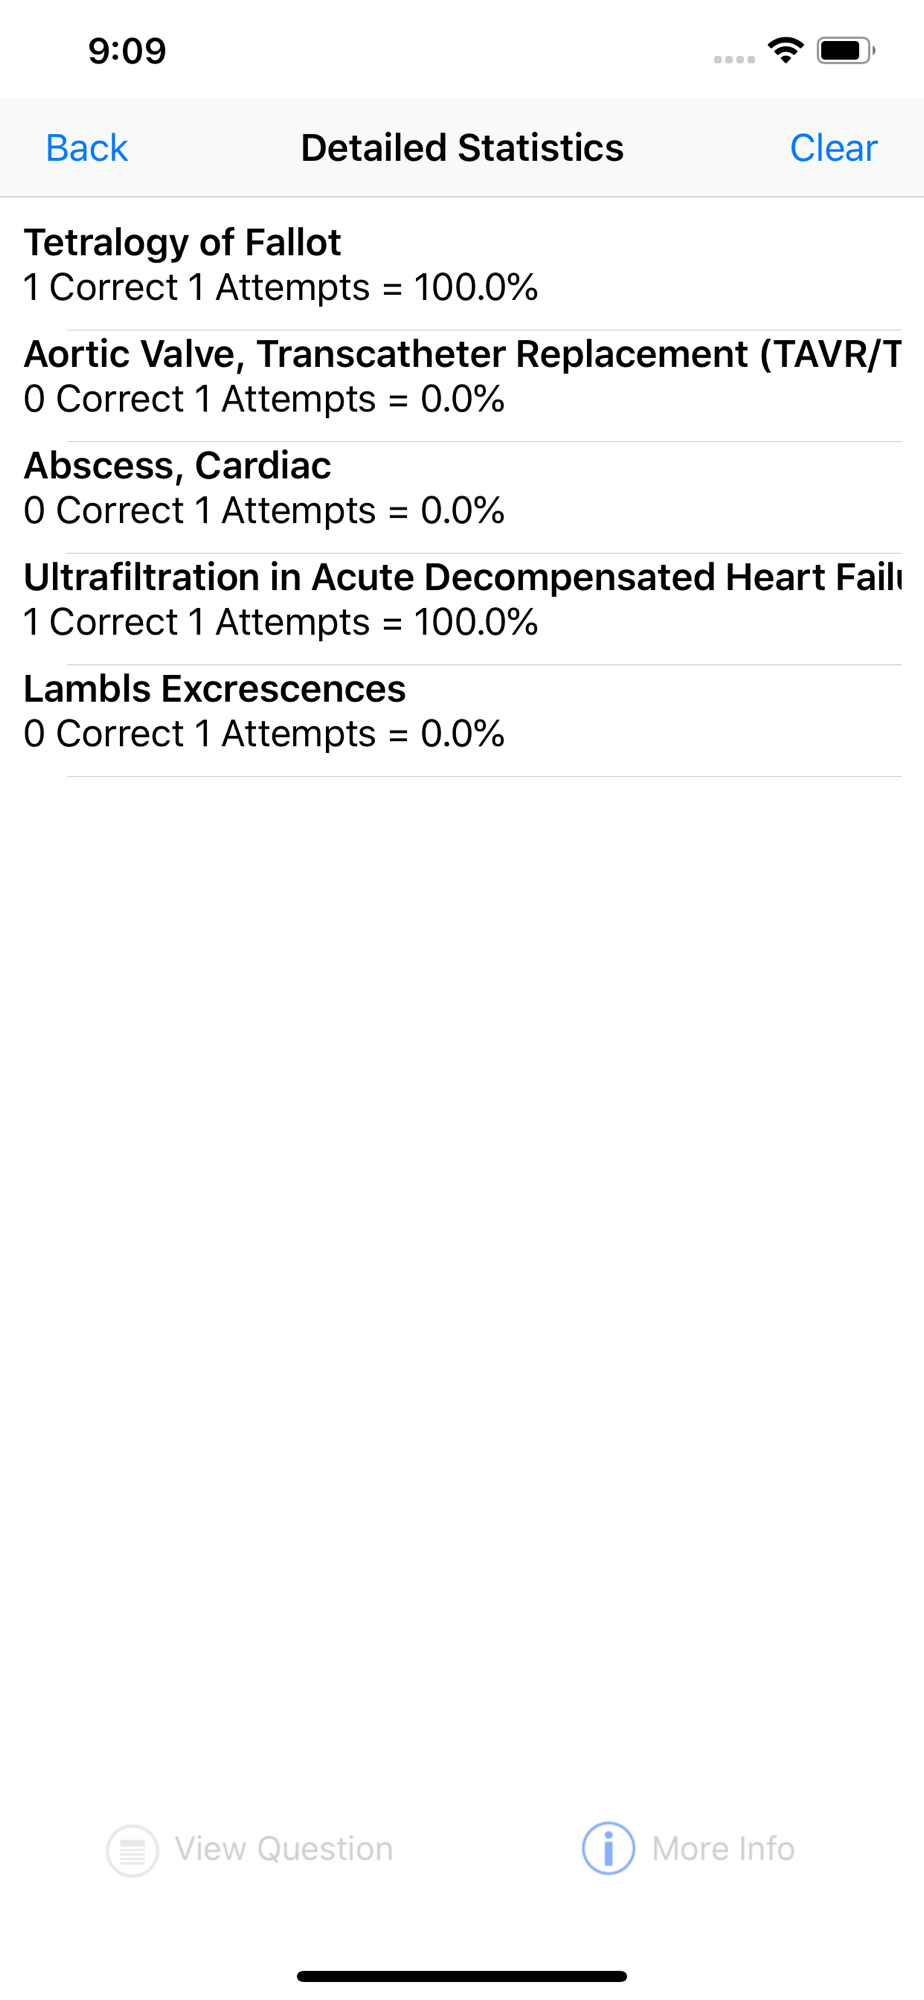Select the Tetralogy of Fallot row
This screenshot has width=924, height=2000.
pyautogui.click(x=462, y=265)
